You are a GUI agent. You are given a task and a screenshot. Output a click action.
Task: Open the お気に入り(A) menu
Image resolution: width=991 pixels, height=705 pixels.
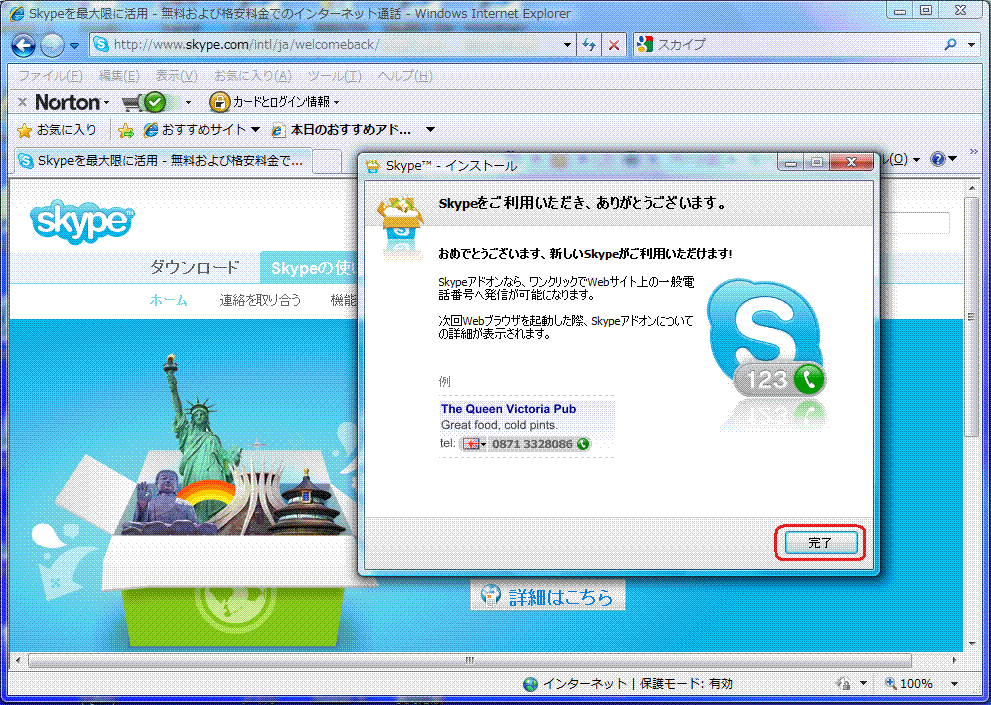click(x=252, y=76)
